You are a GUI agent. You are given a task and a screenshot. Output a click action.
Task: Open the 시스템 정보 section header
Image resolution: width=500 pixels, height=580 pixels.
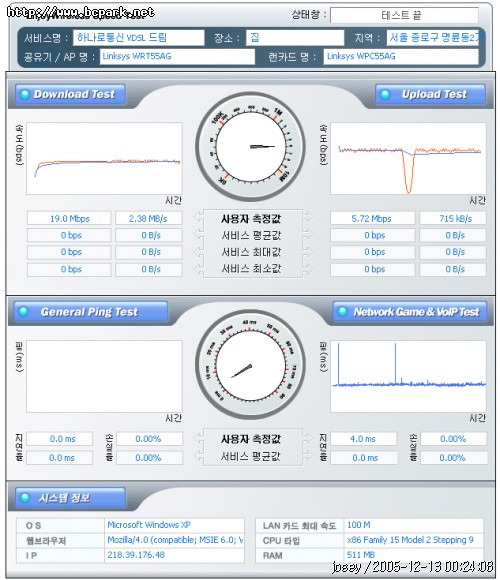point(70,498)
